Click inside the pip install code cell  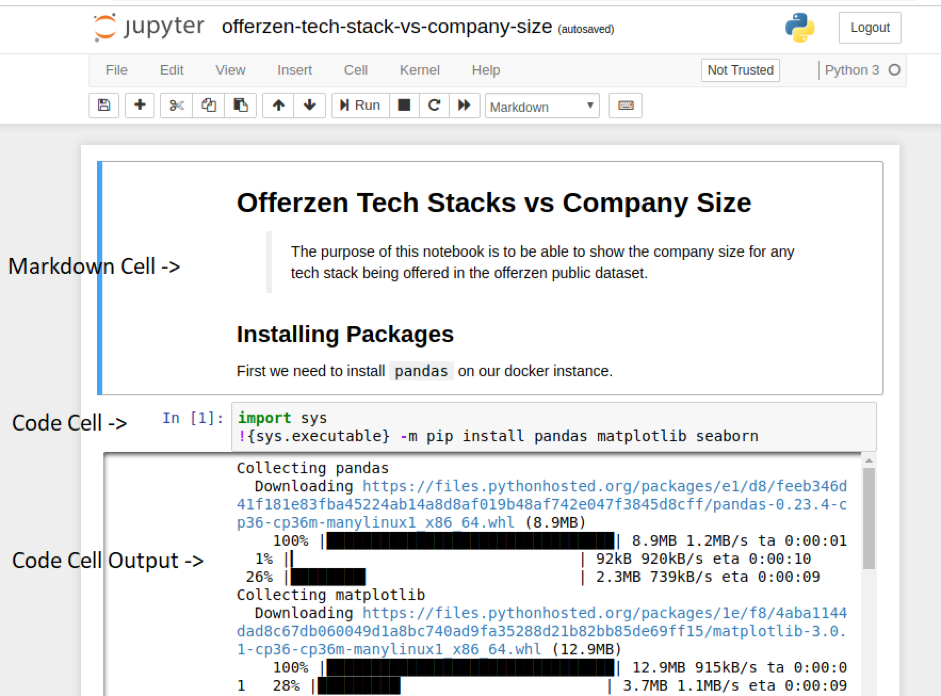pyautogui.click(x=553, y=427)
